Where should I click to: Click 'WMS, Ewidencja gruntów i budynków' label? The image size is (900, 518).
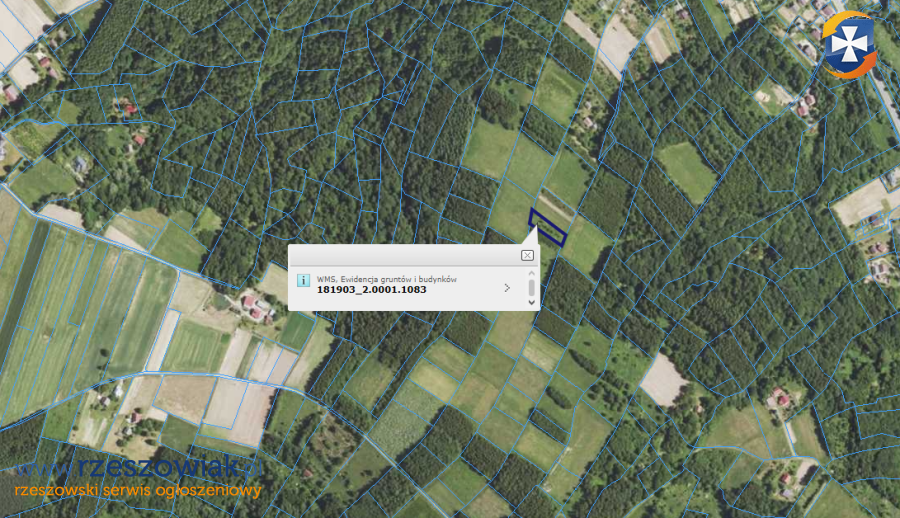[386, 279]
